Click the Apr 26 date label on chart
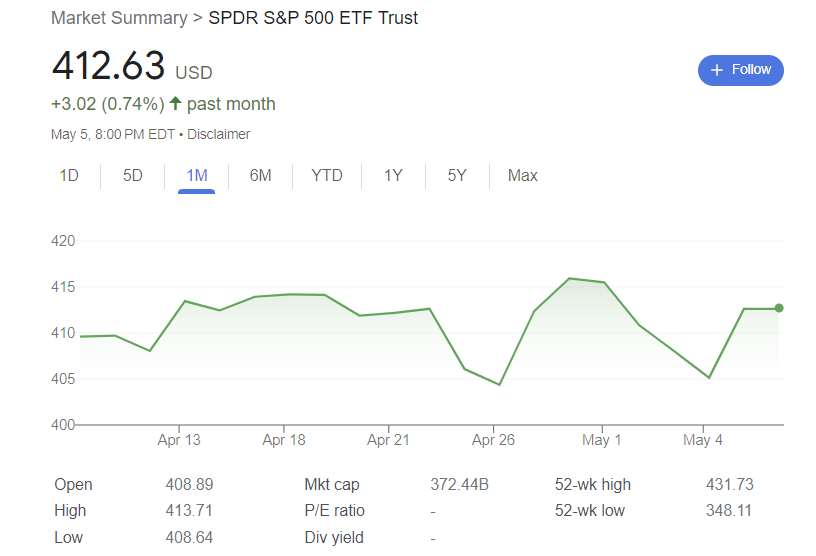816x556 pixels. pos(493,440)
